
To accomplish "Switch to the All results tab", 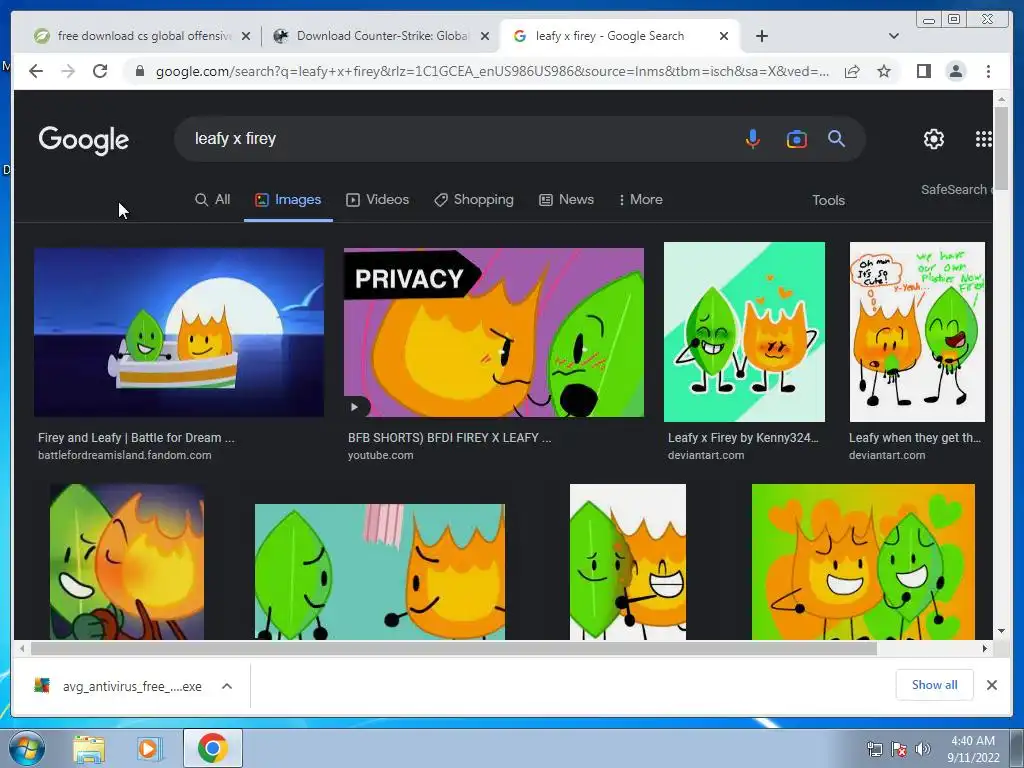I will (213, 200).
